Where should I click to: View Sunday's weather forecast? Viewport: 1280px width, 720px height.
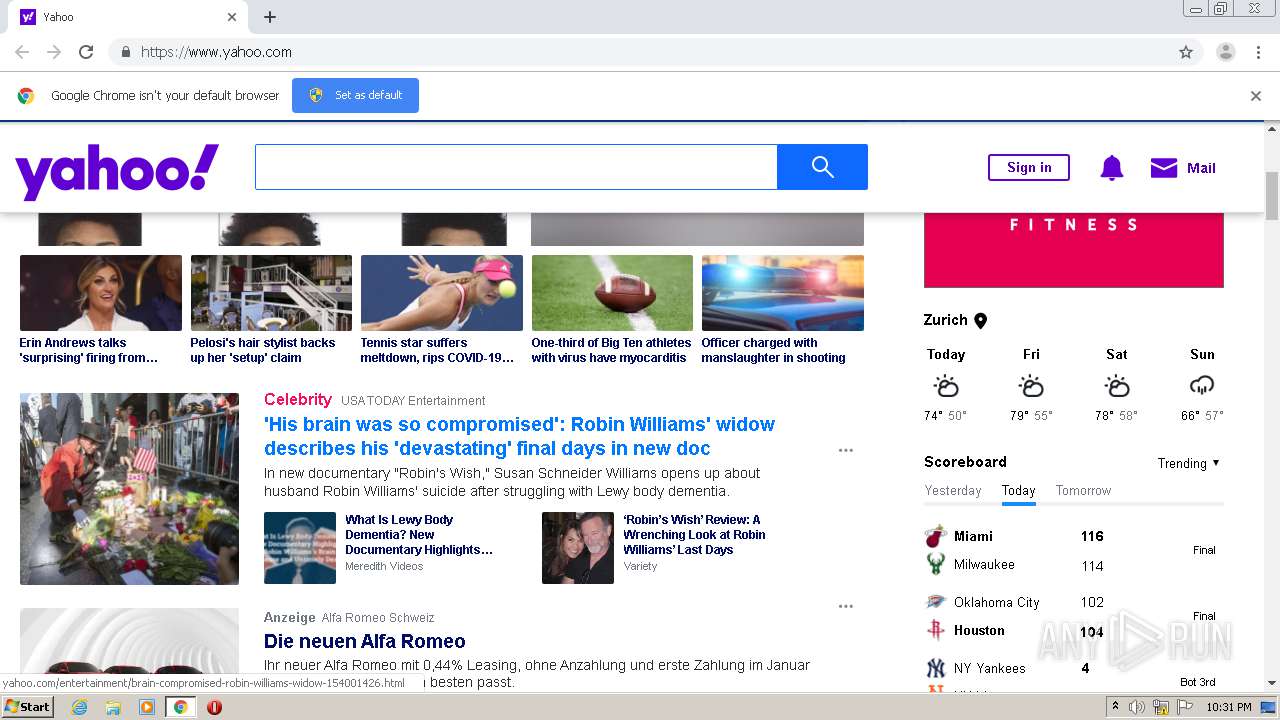click(1202, 384)
